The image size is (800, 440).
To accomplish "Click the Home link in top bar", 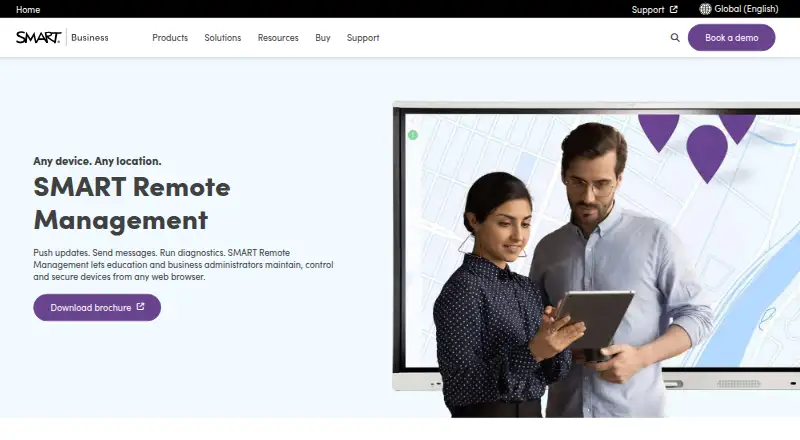I will pos(28,9).
